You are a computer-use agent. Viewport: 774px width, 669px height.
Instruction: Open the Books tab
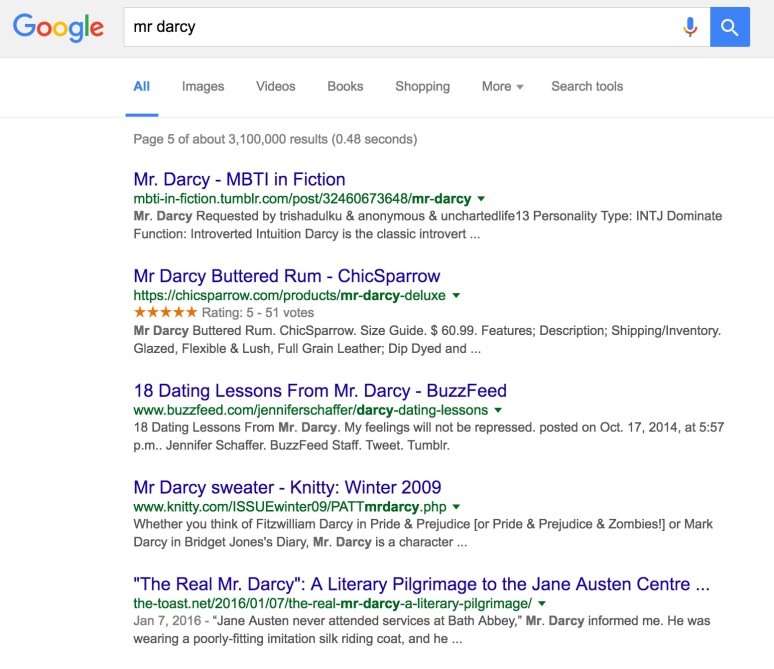[345, 86]
